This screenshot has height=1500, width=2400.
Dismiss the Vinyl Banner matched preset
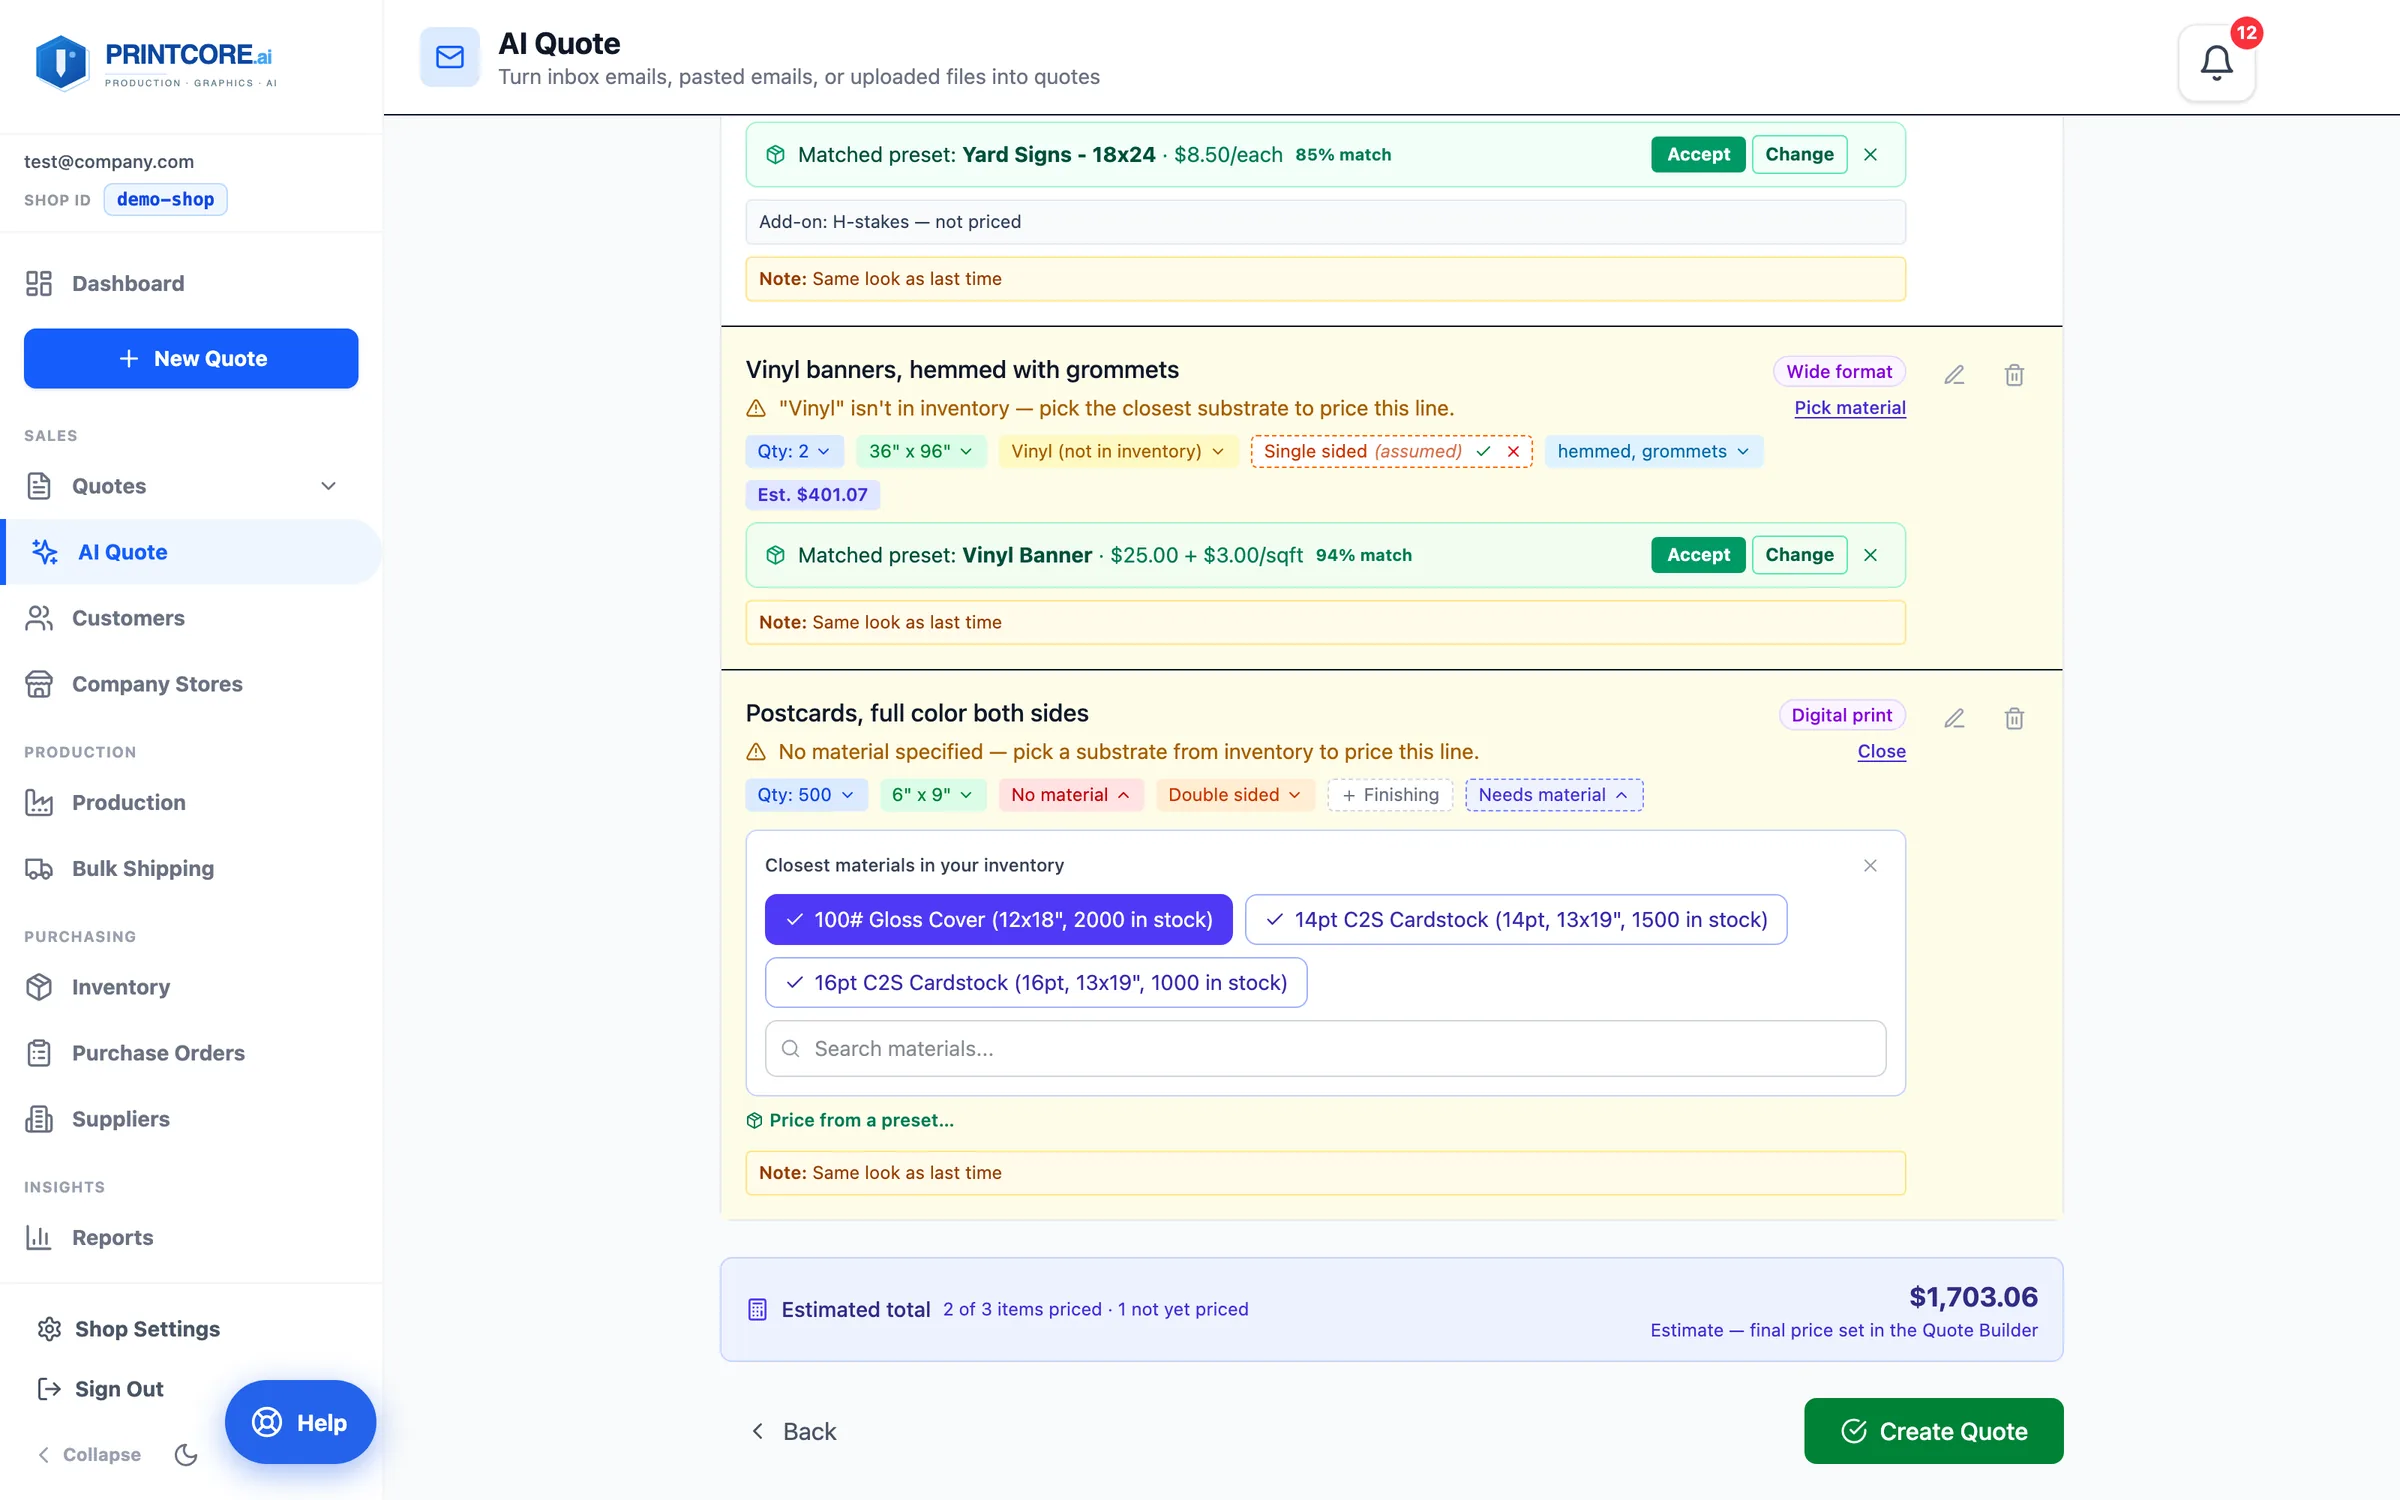[x=1870, y=555]
